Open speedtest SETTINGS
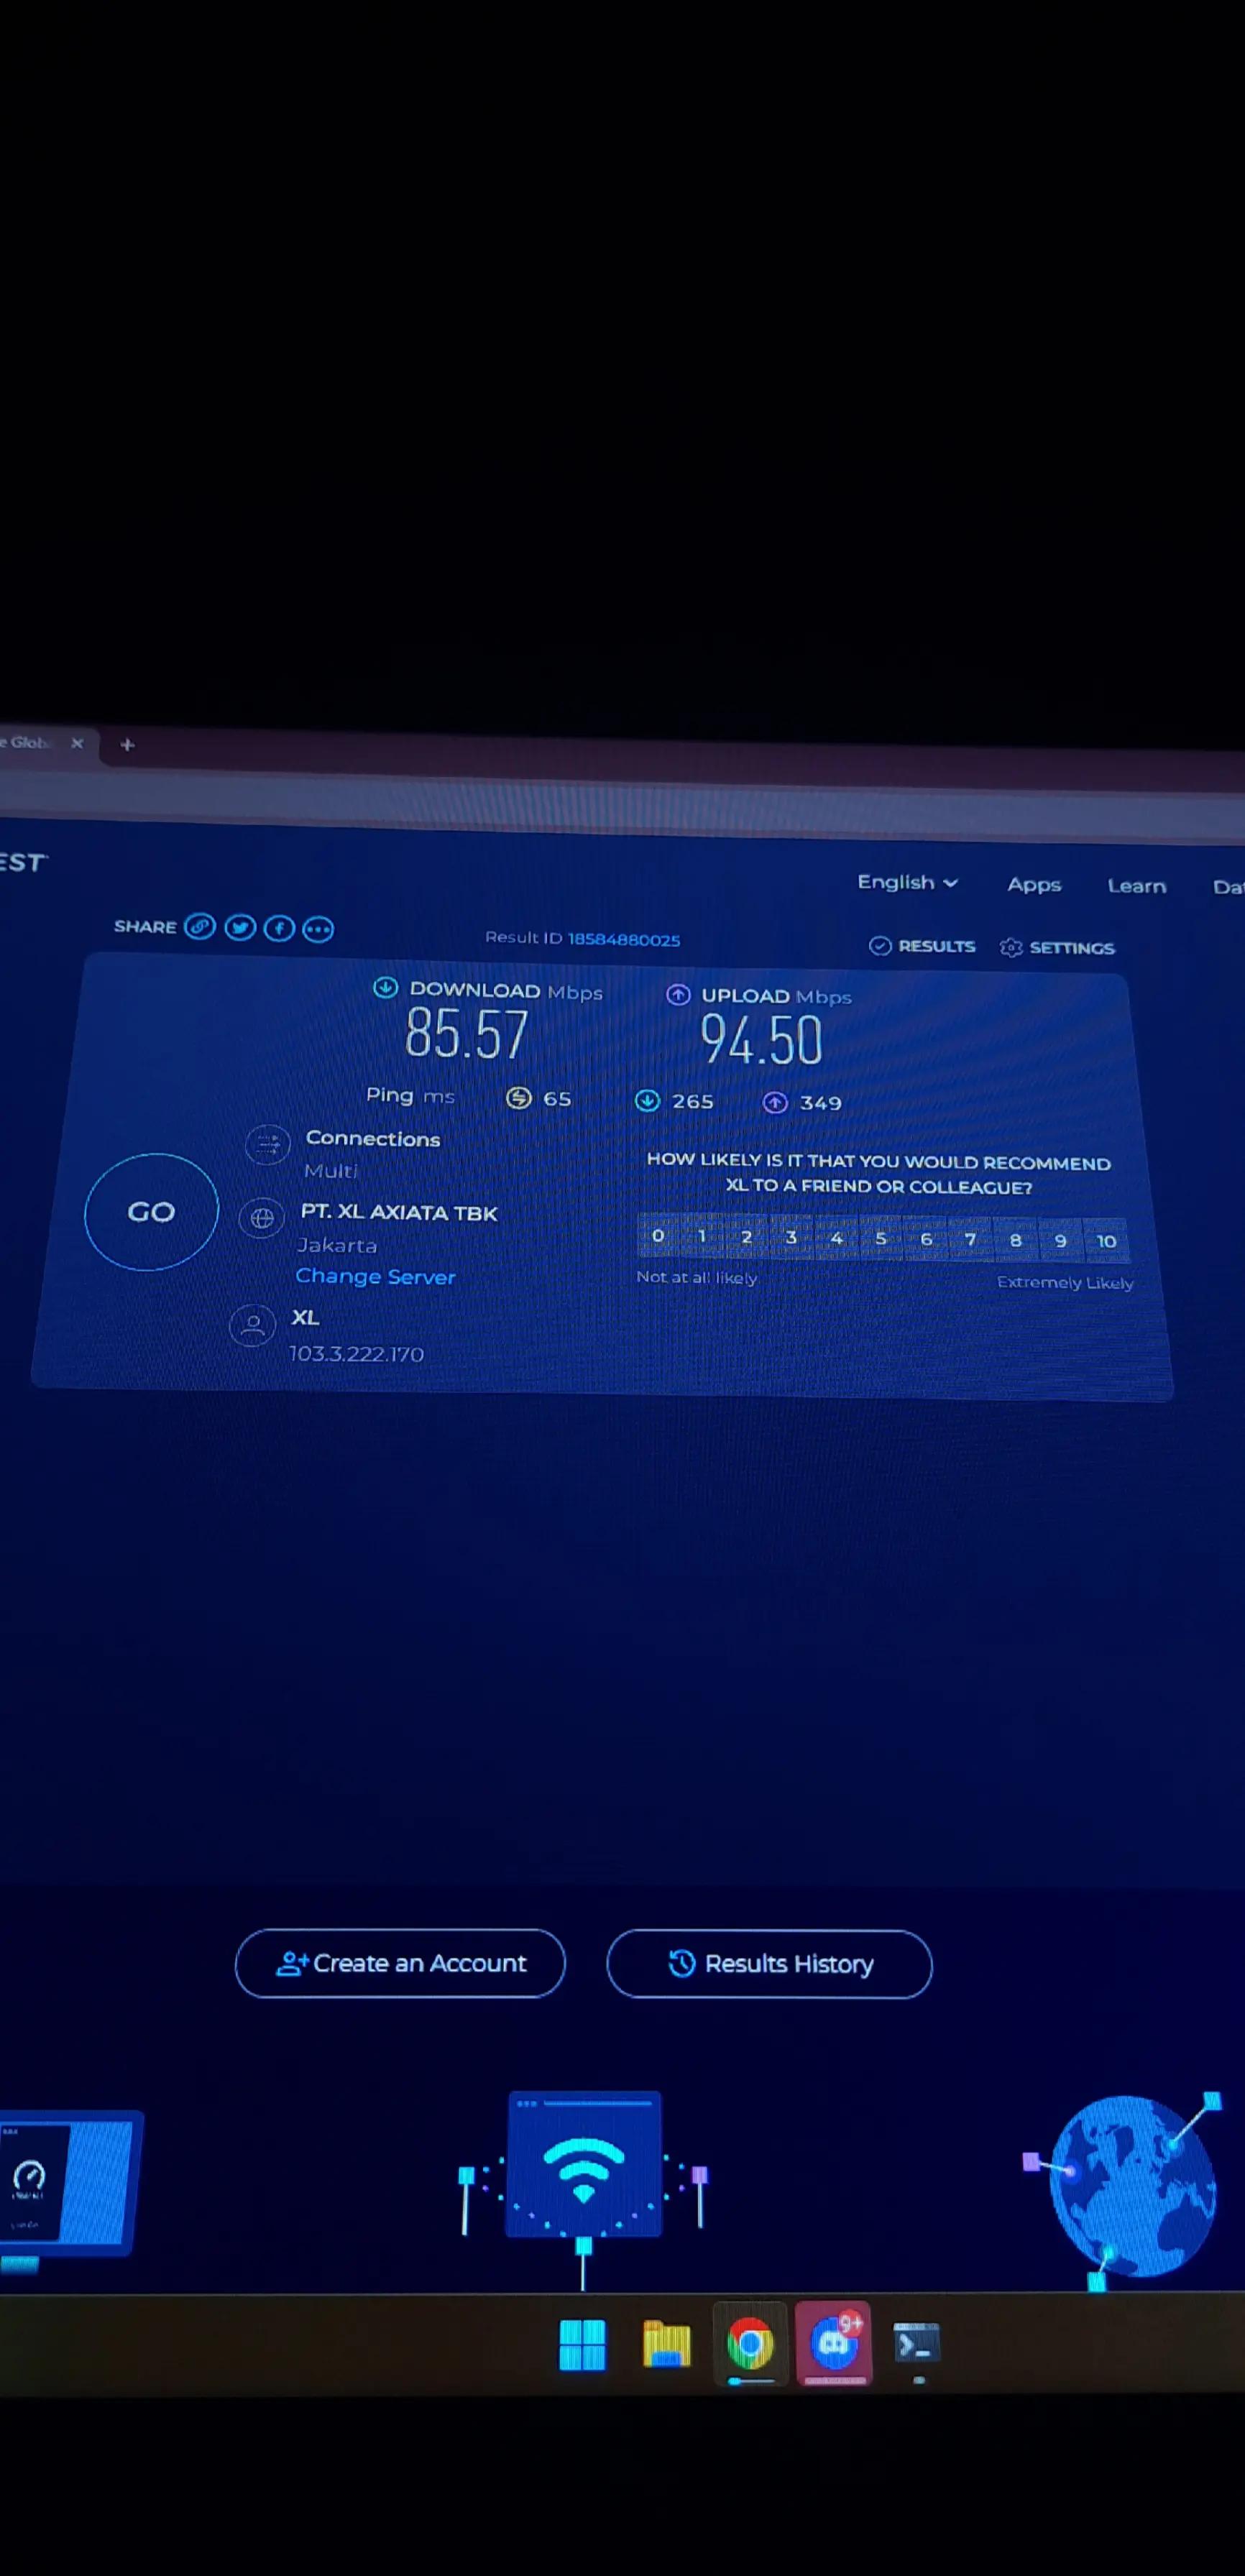 pos(1057,947)
